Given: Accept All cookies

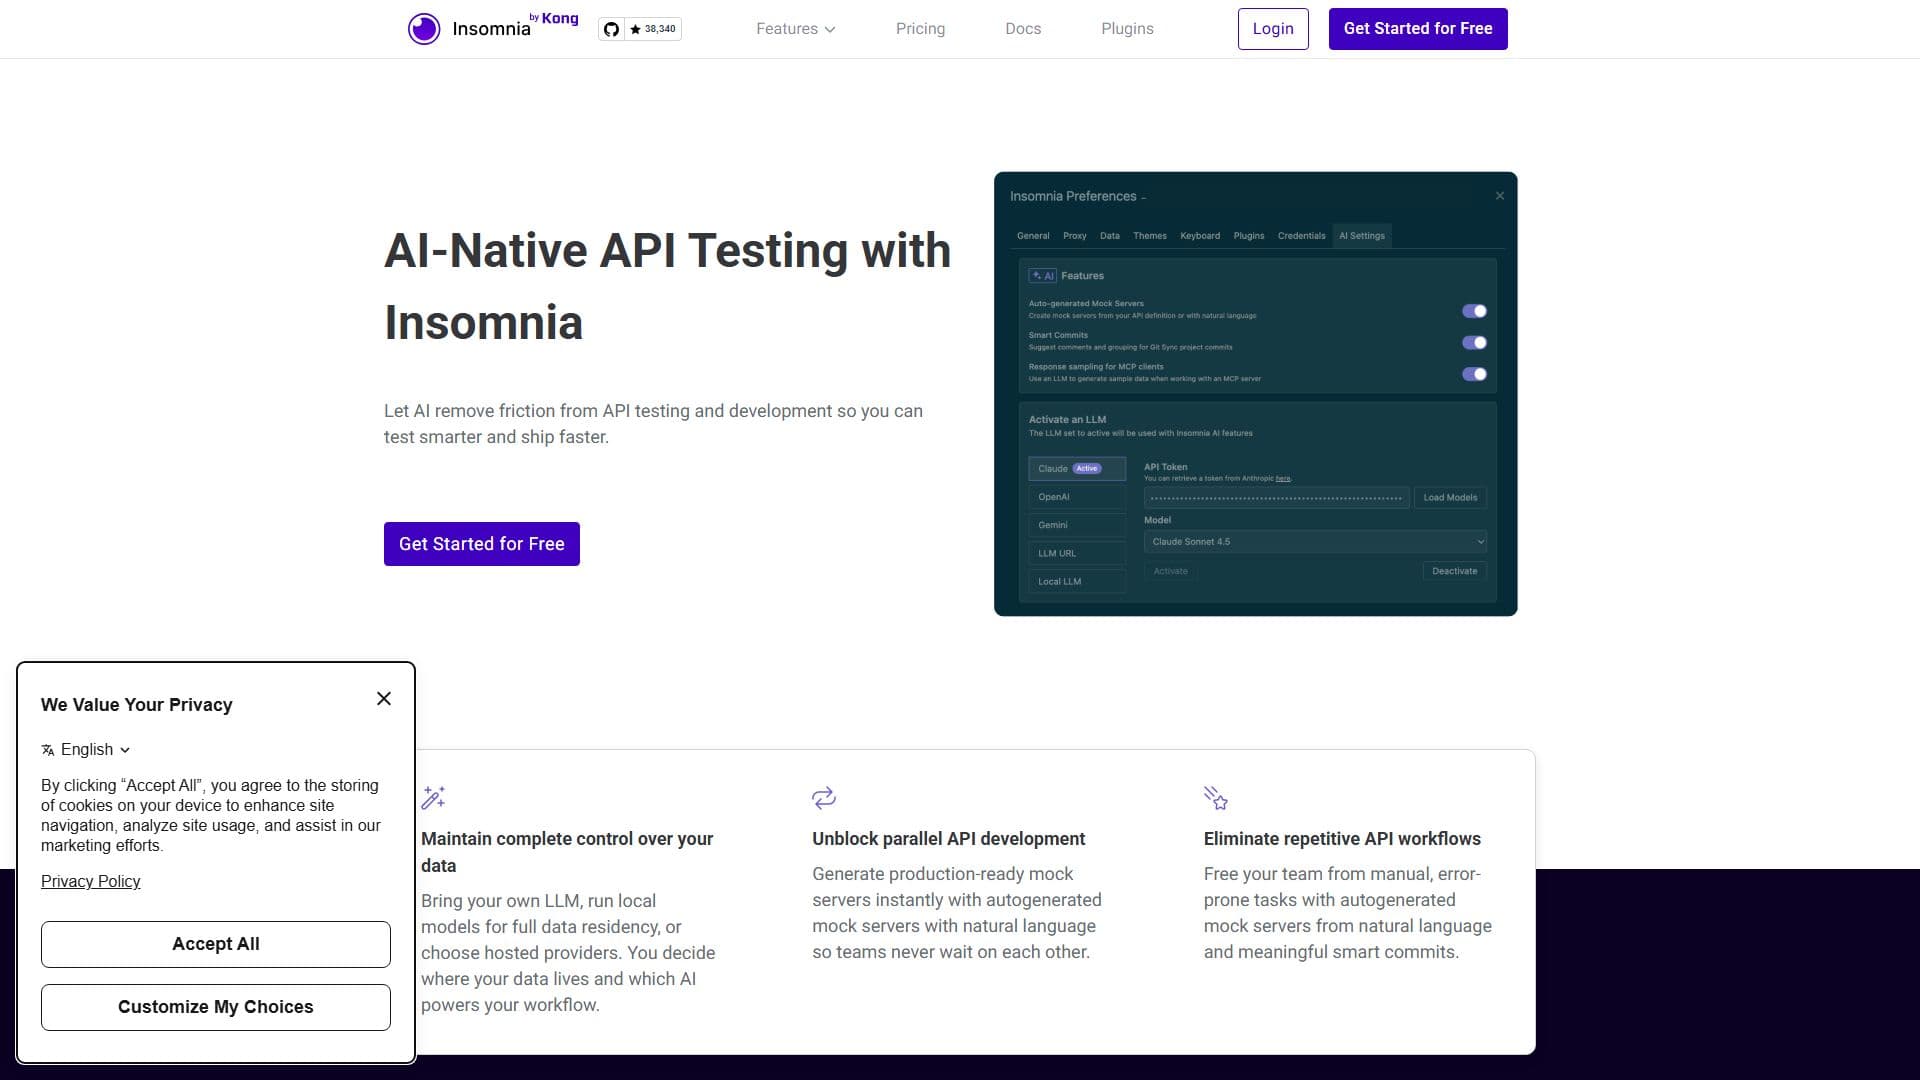Looking at the screenshot, I should point(216,944).
